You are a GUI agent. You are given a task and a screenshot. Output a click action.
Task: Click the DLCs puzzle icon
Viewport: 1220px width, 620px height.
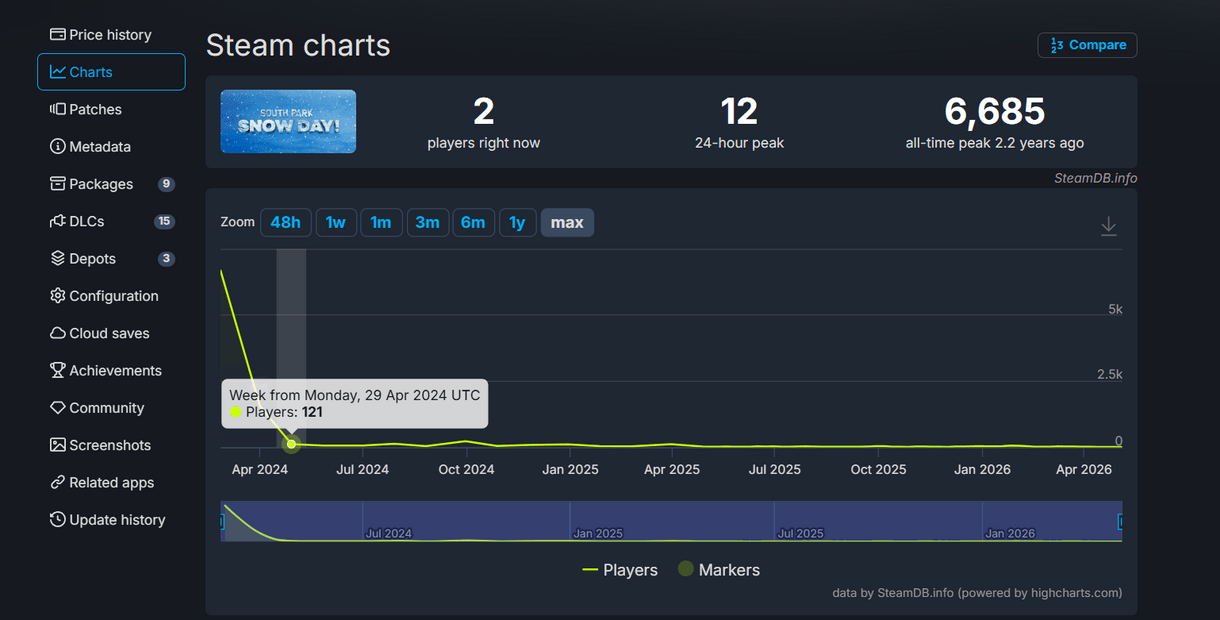(58, 221)
